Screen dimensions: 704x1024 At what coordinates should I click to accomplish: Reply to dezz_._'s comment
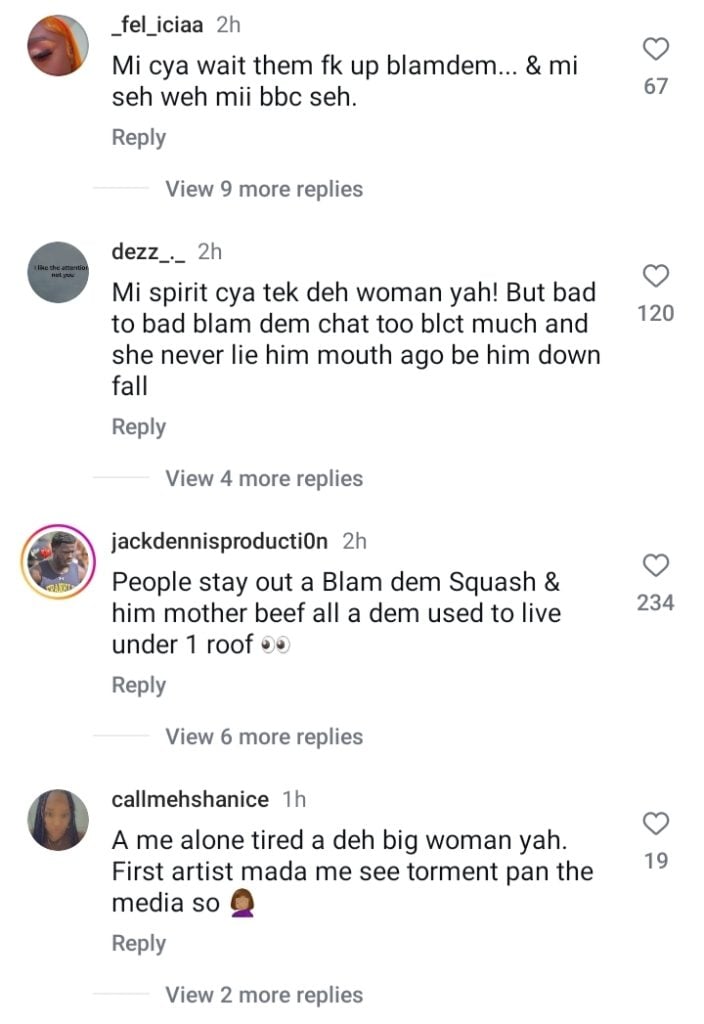[138, 427]
